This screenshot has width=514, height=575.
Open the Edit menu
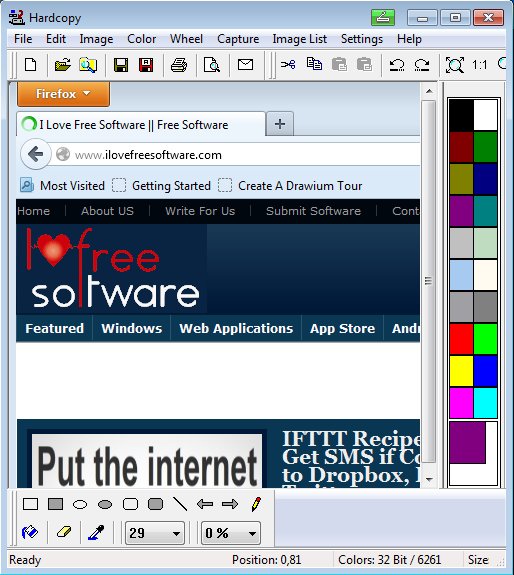click(56, 39)
